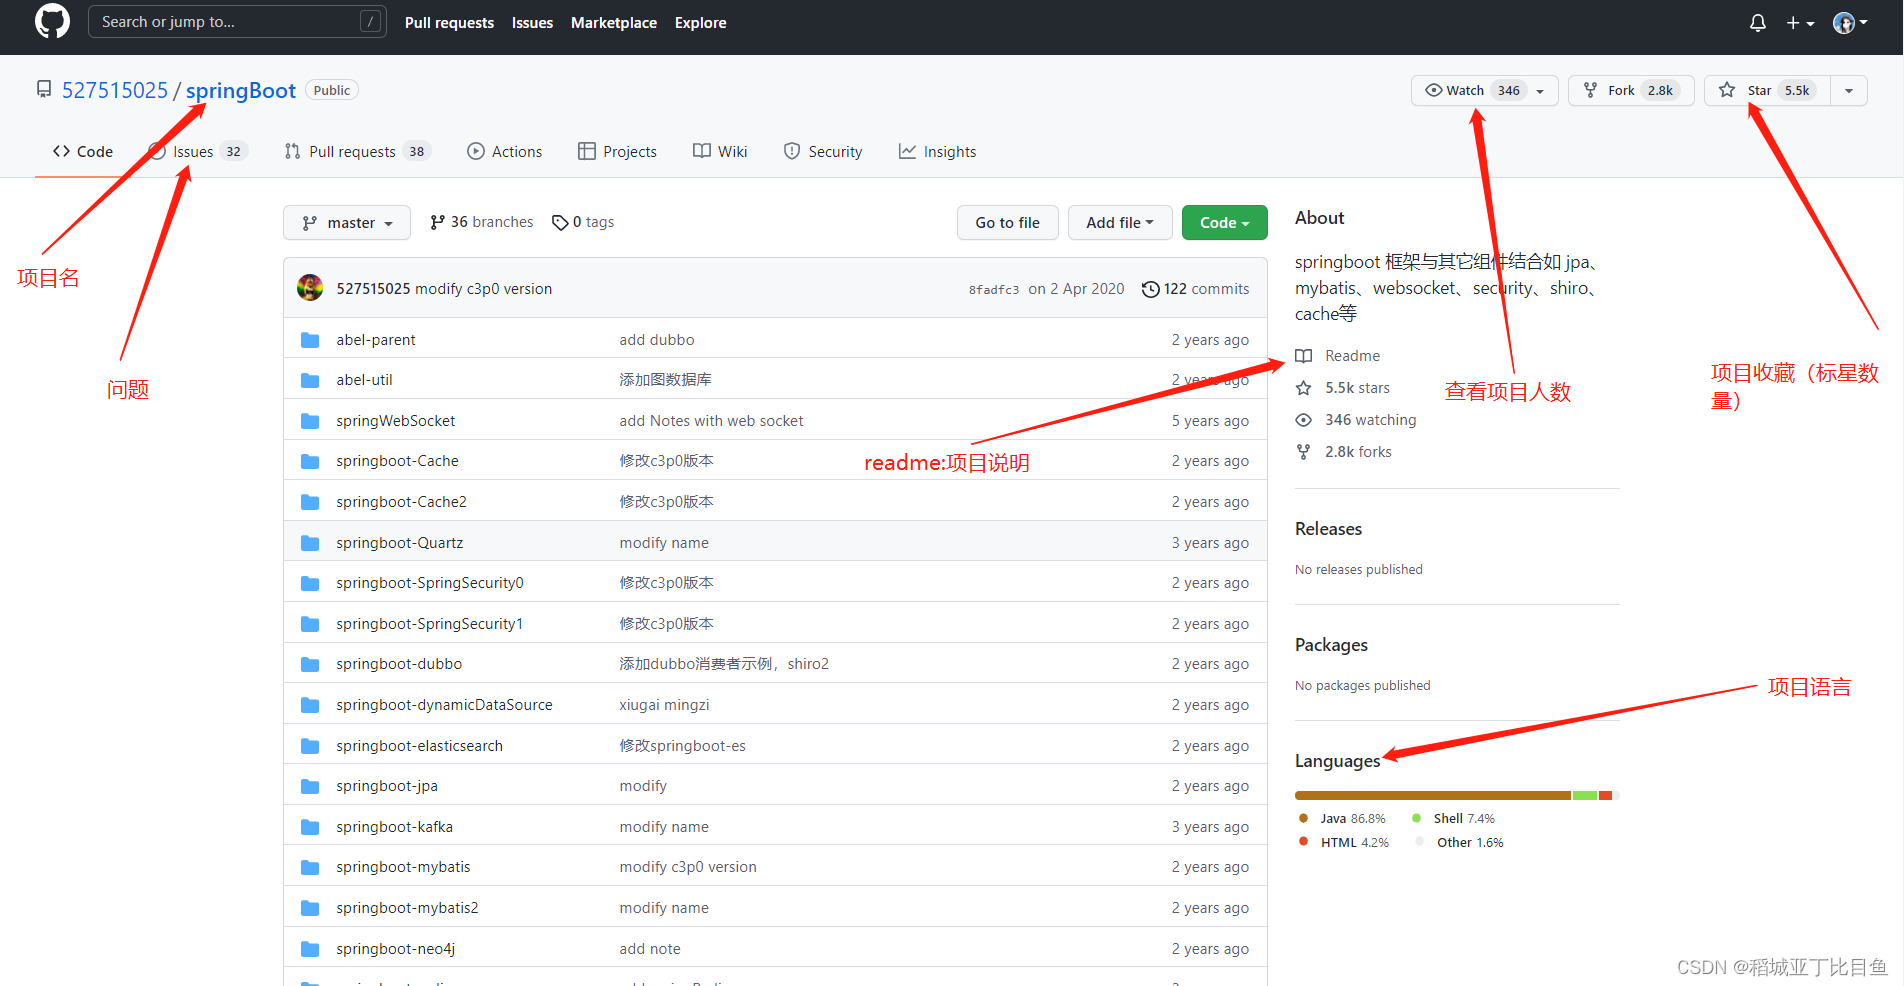Open Explore in top navigation
The image size is (1904, 986).
pos(700,23)
